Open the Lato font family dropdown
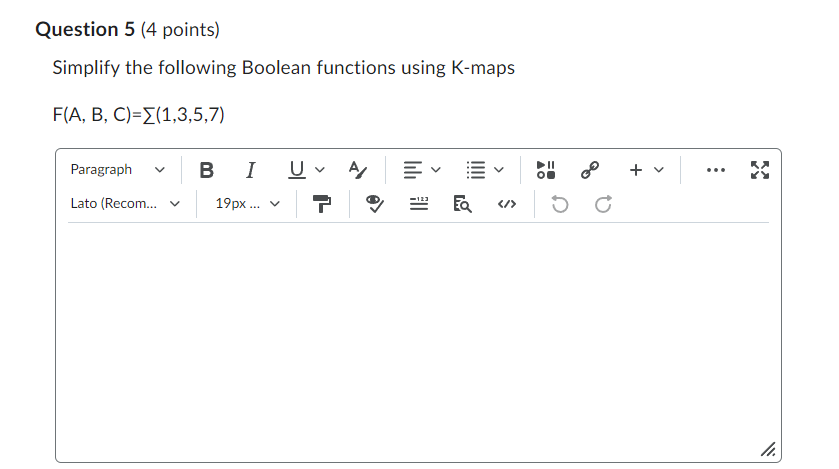The image size is (839, 469). click(125, 204)
